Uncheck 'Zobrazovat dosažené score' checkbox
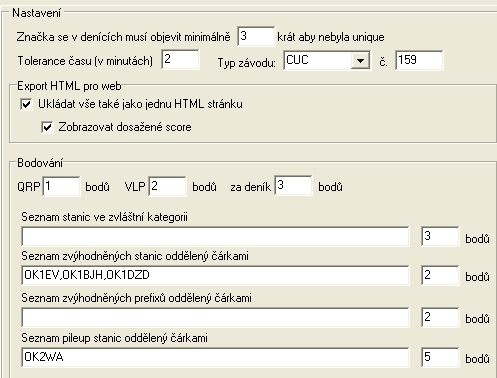Image resolution: width=497 pixels, height=378 pixels. pos(47,127)
